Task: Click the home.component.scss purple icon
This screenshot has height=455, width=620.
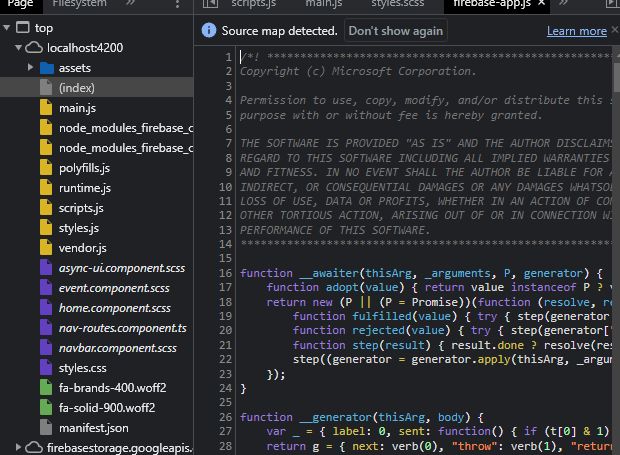Action: pyautogui.click(x=46, y=308)
